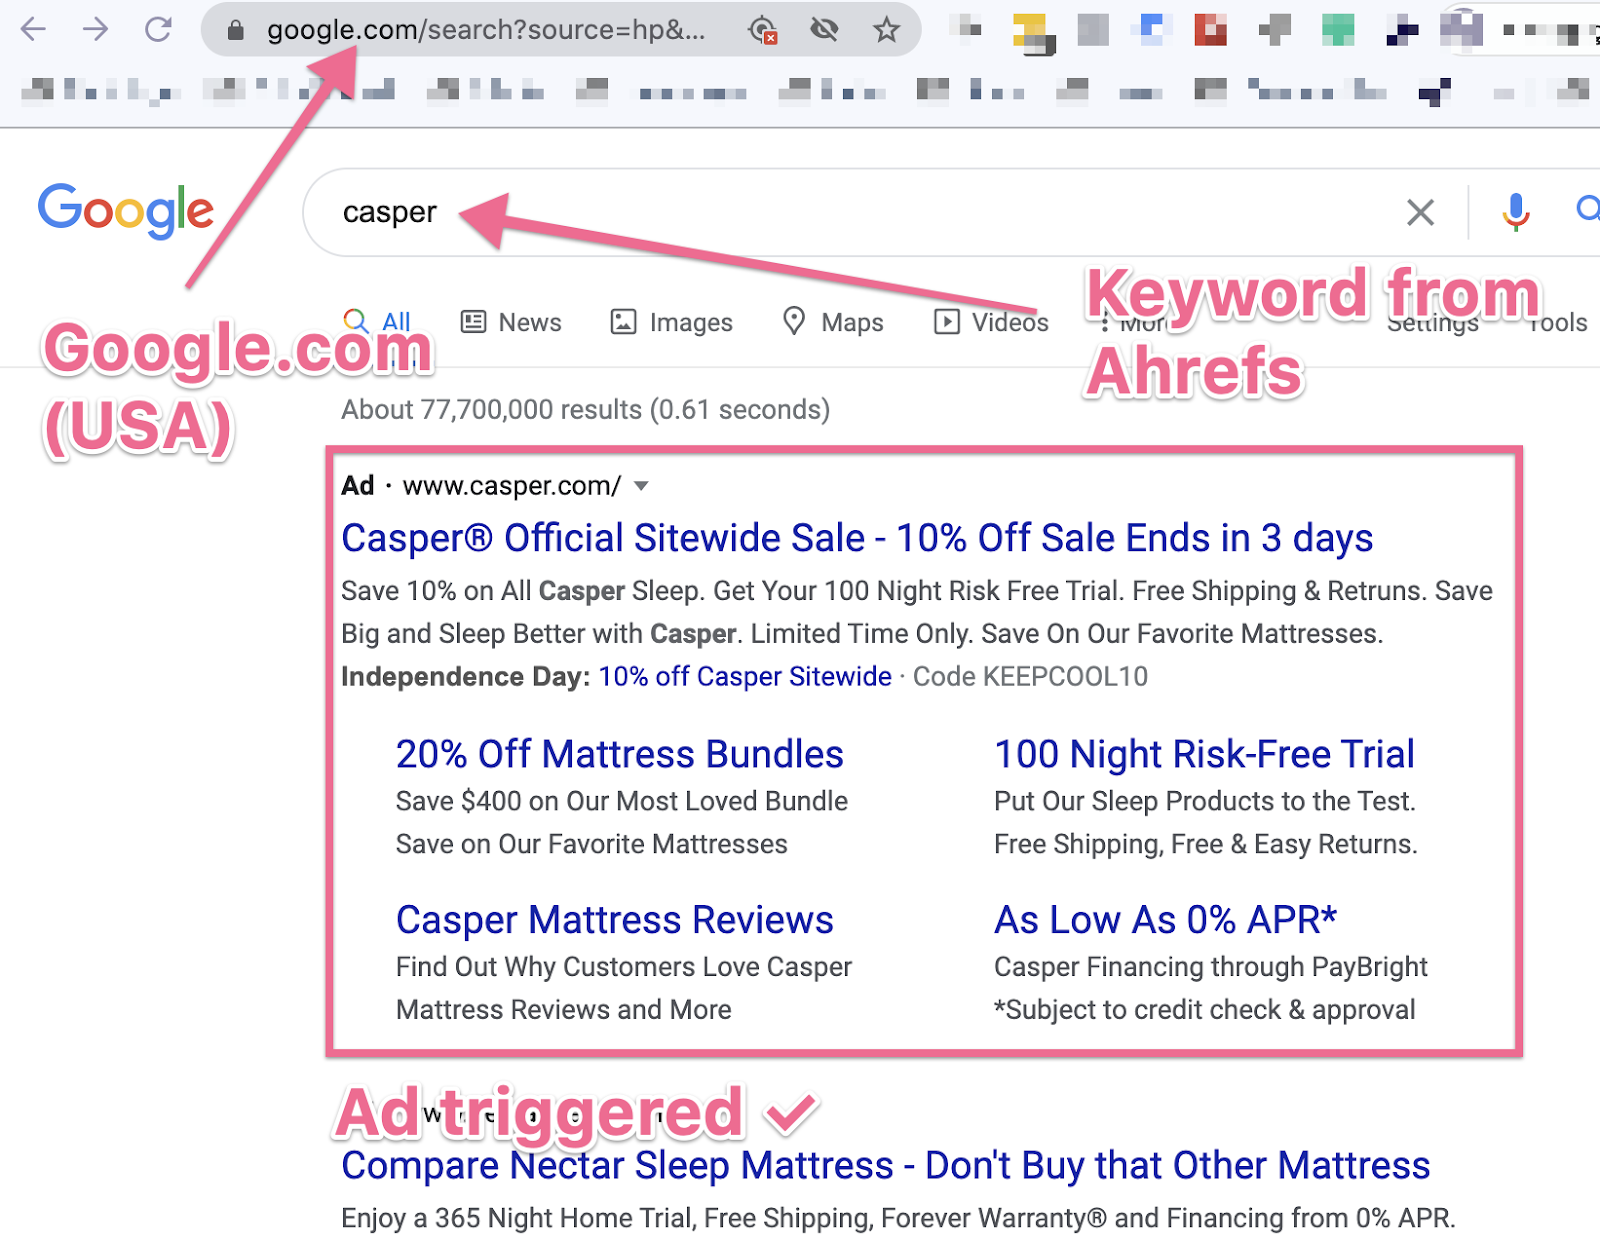Image resolution: width=1600 pixels, height=1243 pixels.
Task: Click the Google logo
Action: pos(126,211)
